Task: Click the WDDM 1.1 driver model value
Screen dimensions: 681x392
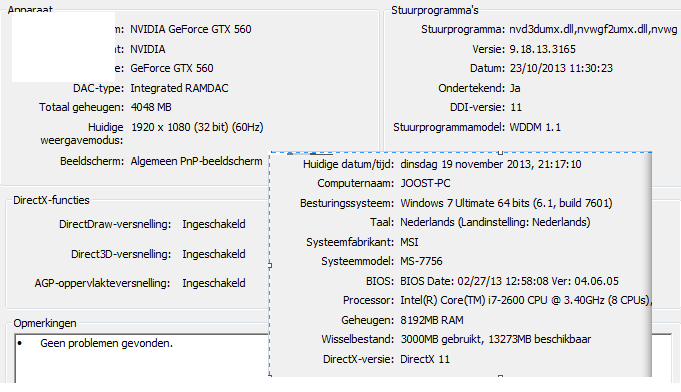Action: pos(535,127)
